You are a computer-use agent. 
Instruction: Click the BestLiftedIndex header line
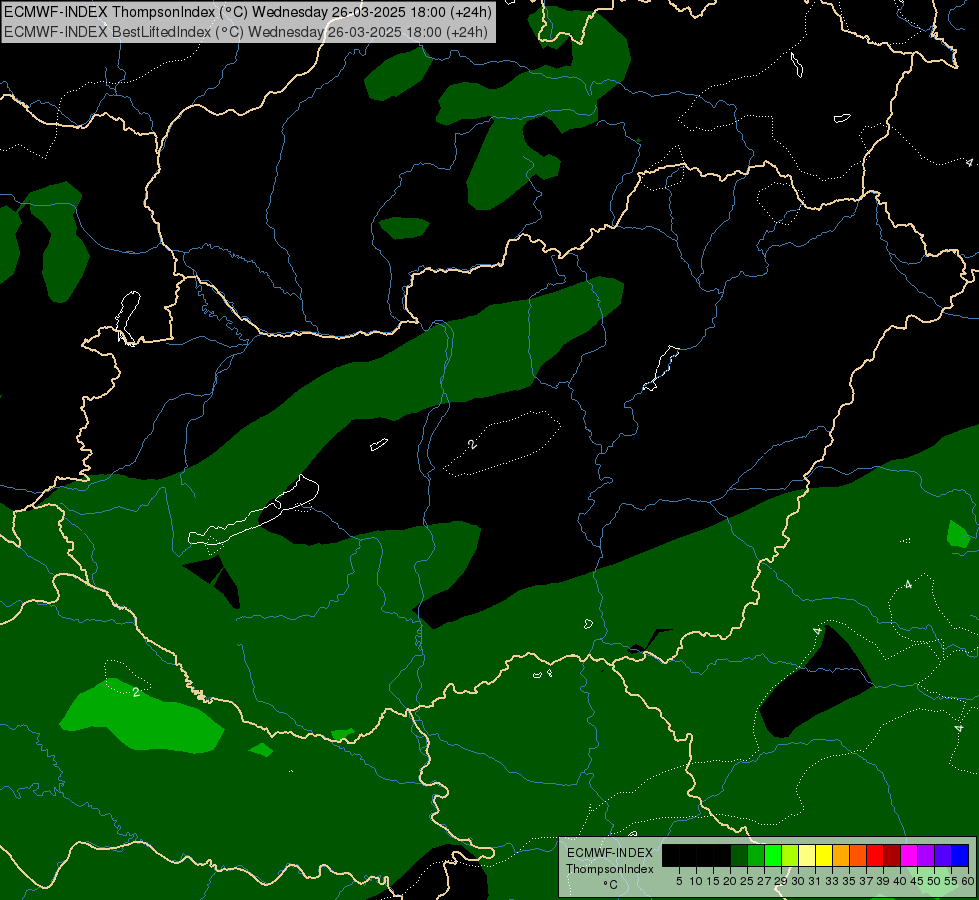point(246,32)
